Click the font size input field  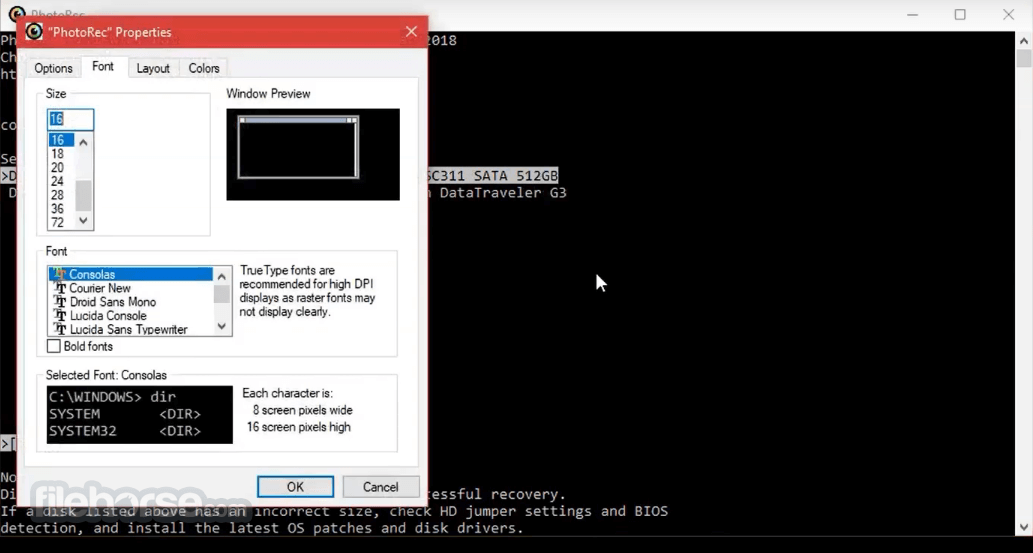70,119
